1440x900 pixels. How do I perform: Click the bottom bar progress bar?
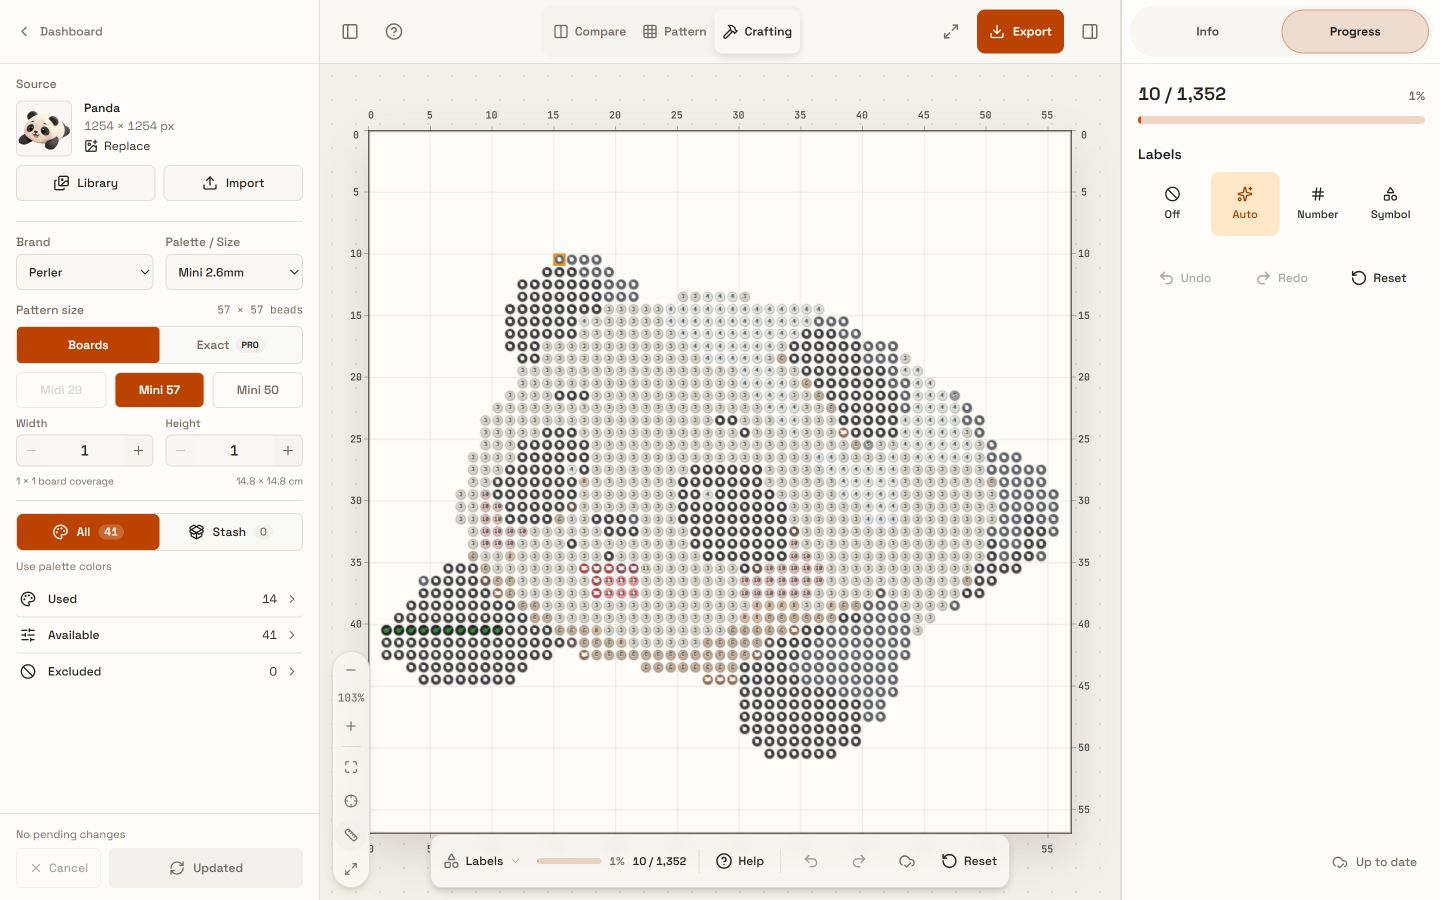(569, 861)
